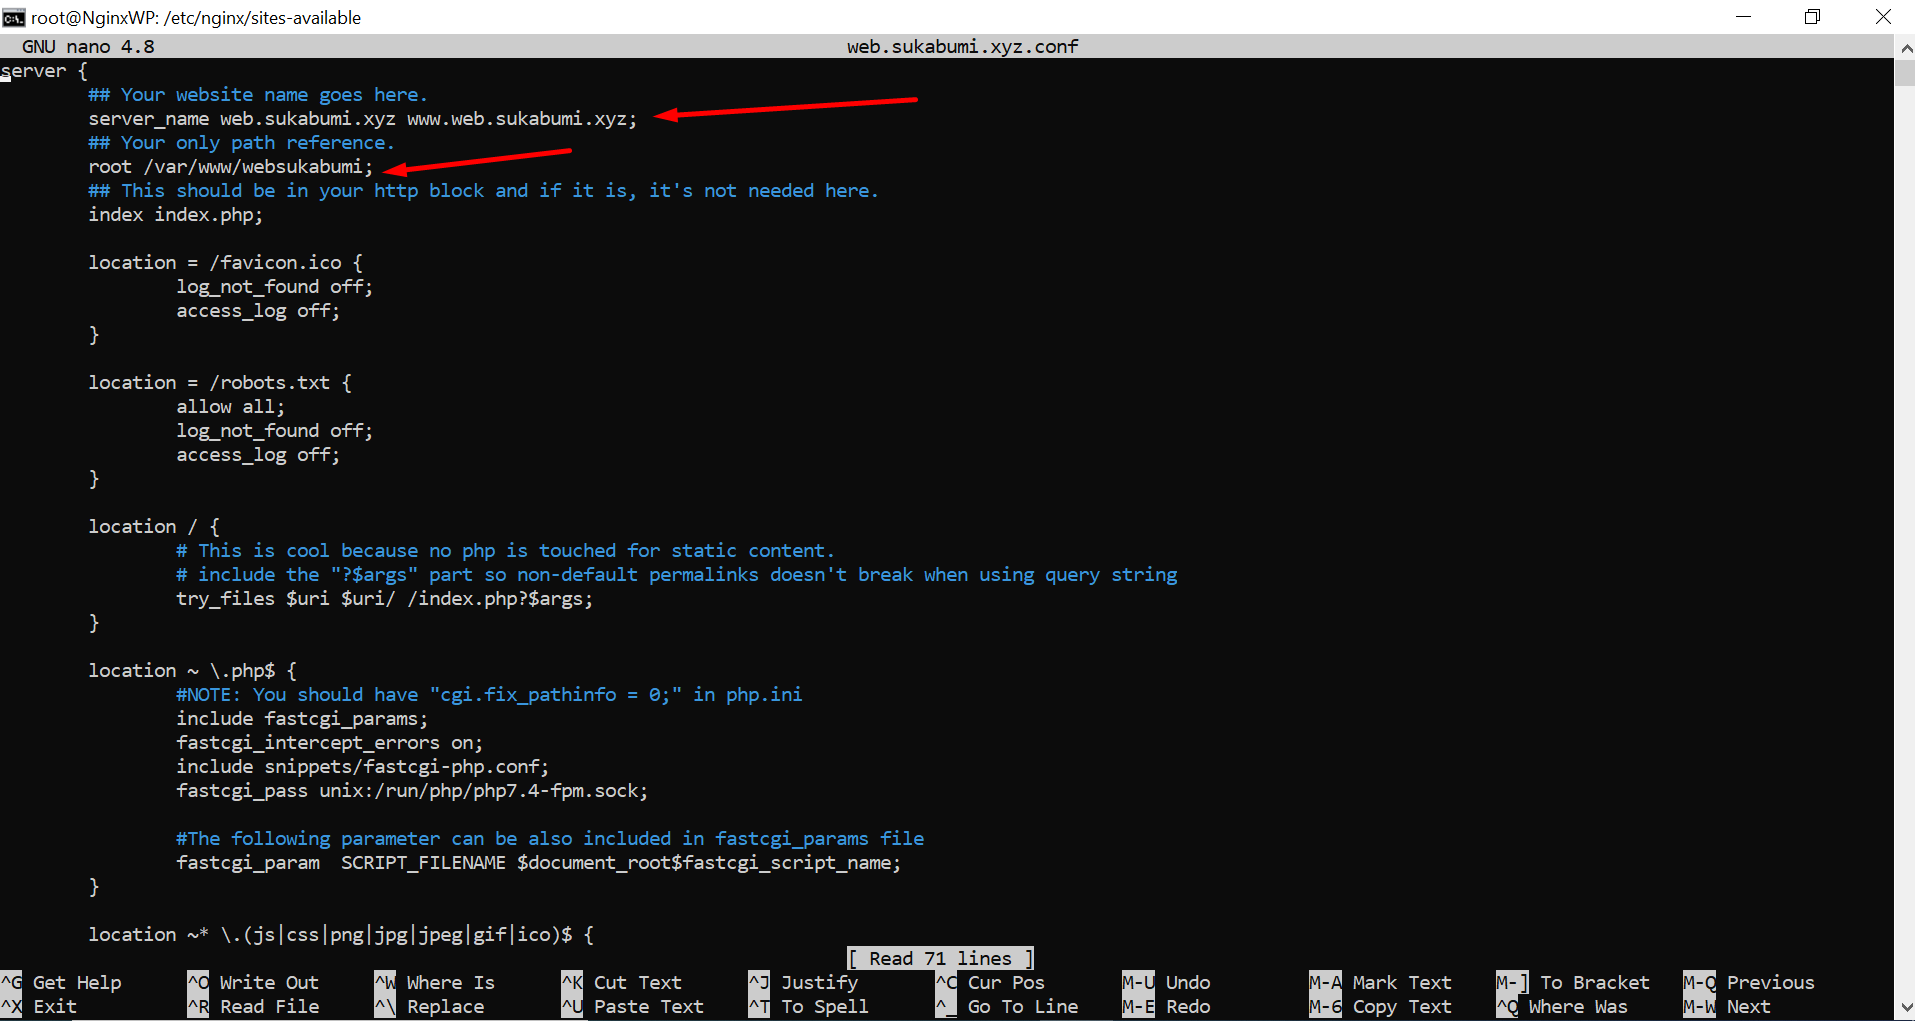Toggle Mark Text selection mode

[x=1398, y=982]
